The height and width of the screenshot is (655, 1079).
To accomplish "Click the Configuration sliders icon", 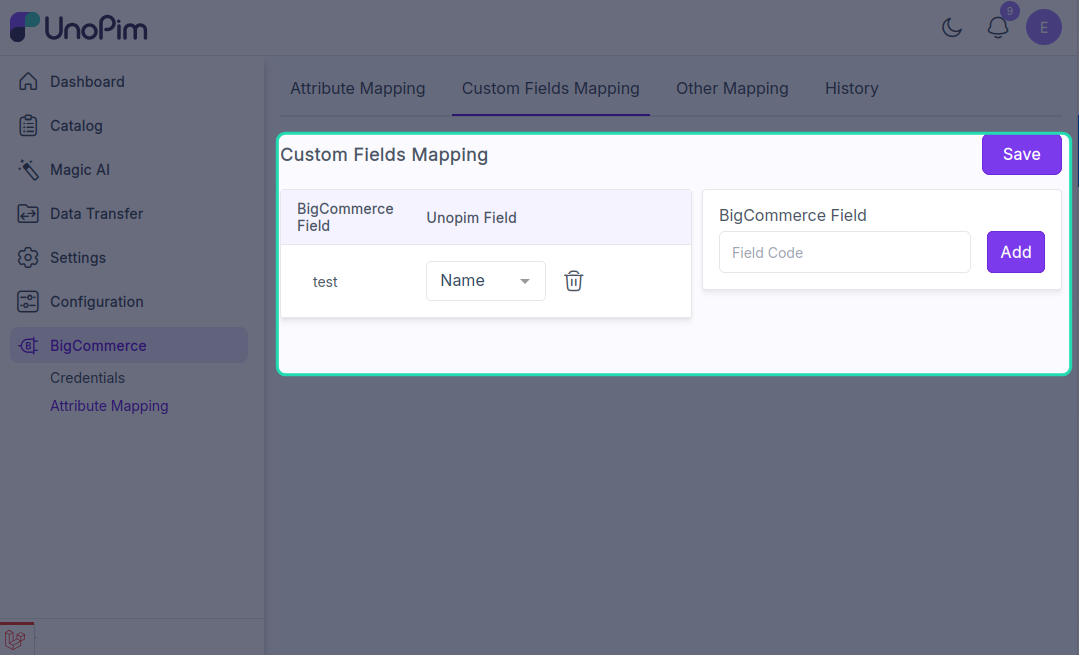I will 28,301.
